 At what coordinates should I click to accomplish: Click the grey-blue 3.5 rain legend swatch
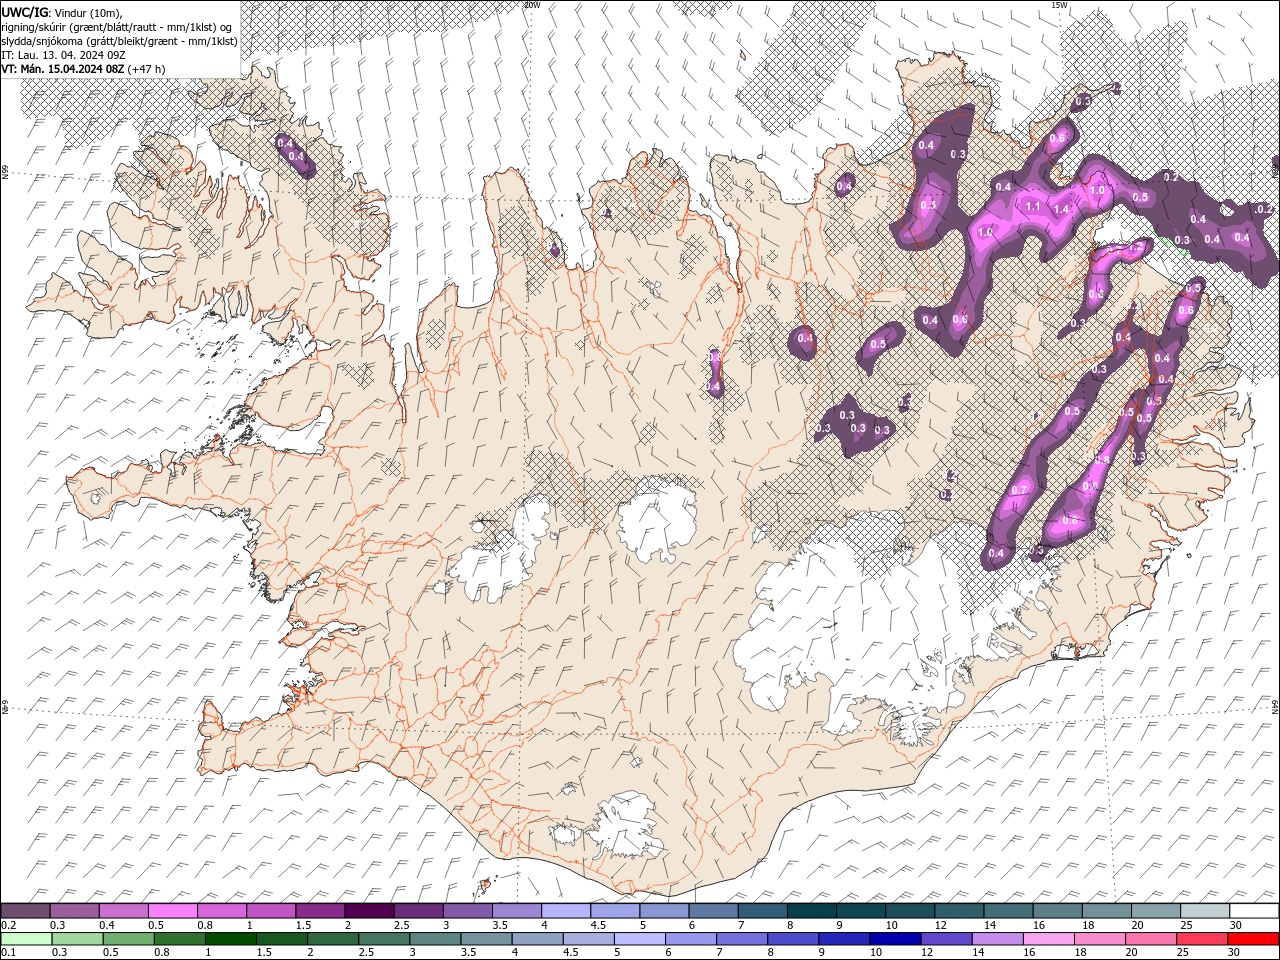click(x=487, y=939)
